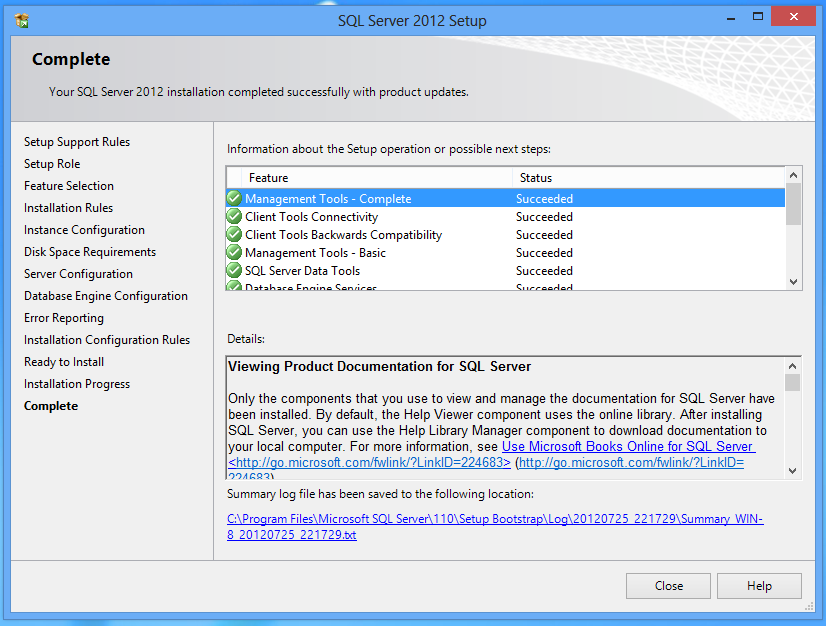Image resolution: width=826 pixels, height=626 pixels.
Task: Maximize the SQL Server 2012 Setup window
Action: click(x=758, y=17)
